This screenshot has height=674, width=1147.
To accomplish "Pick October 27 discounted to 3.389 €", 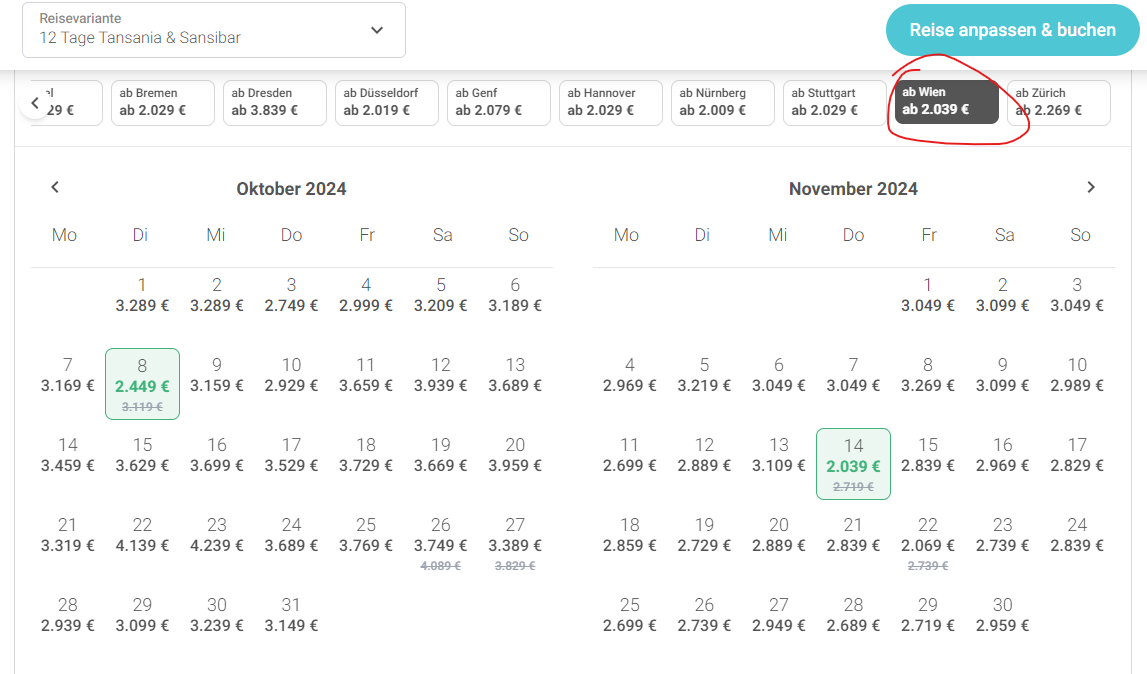I will [x=516, y=544].
